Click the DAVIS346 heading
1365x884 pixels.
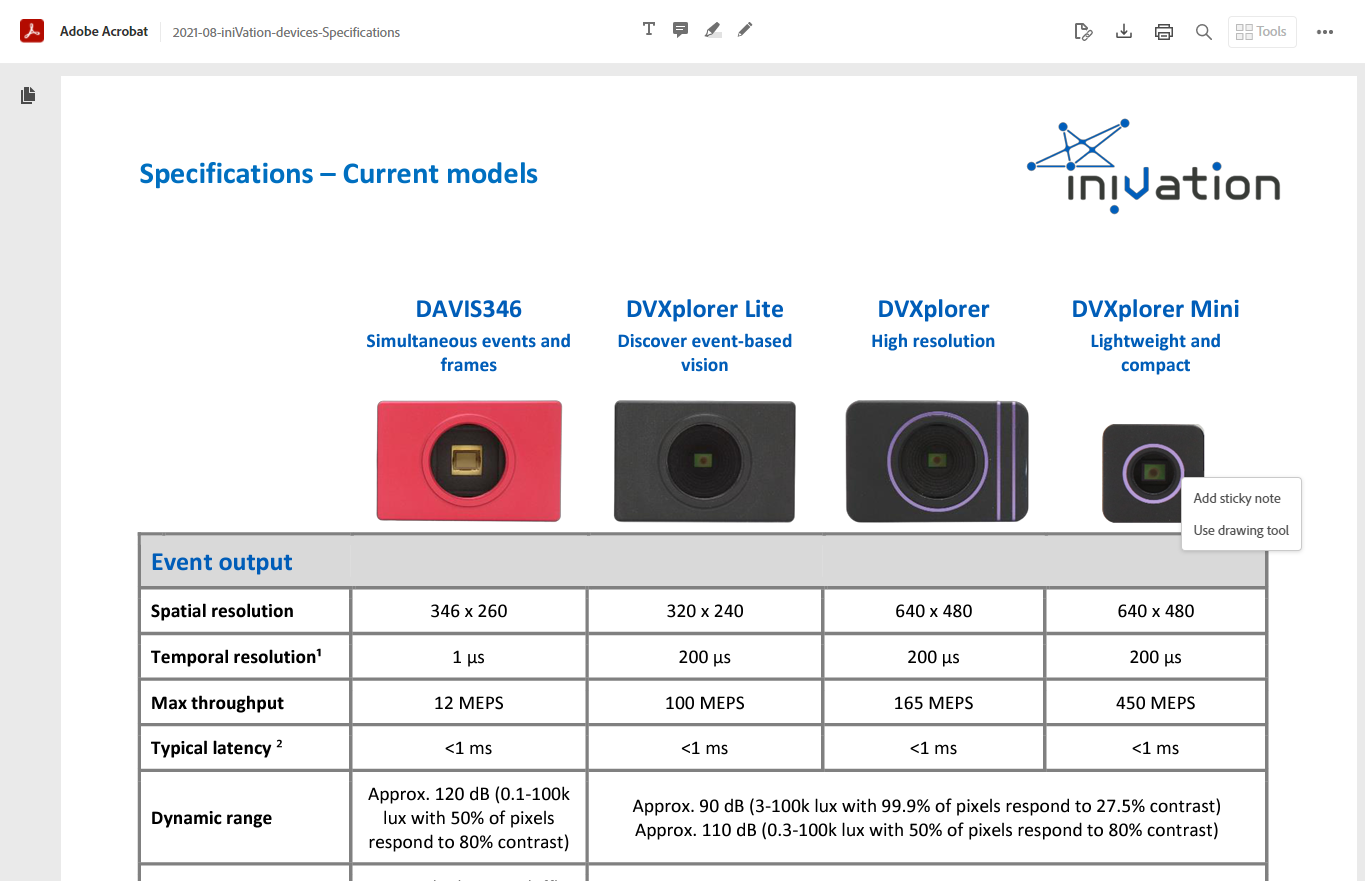click(469, 309)
